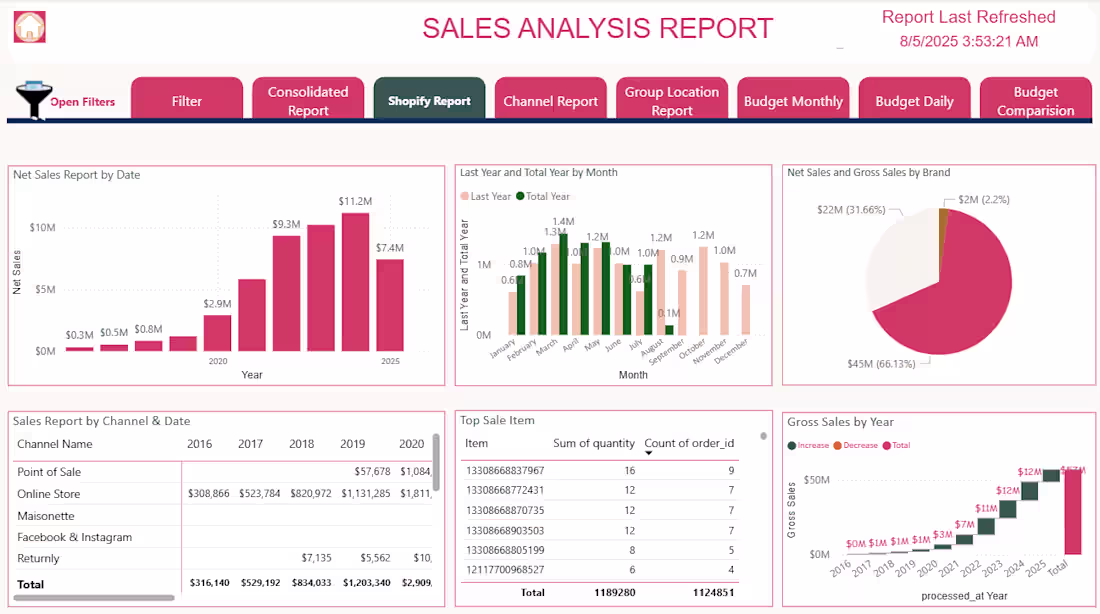Click the $308,866 cell for Online Store
The width and height of the screenshot is (1100, 614).
pyautogui.click(x=208, y=494)
